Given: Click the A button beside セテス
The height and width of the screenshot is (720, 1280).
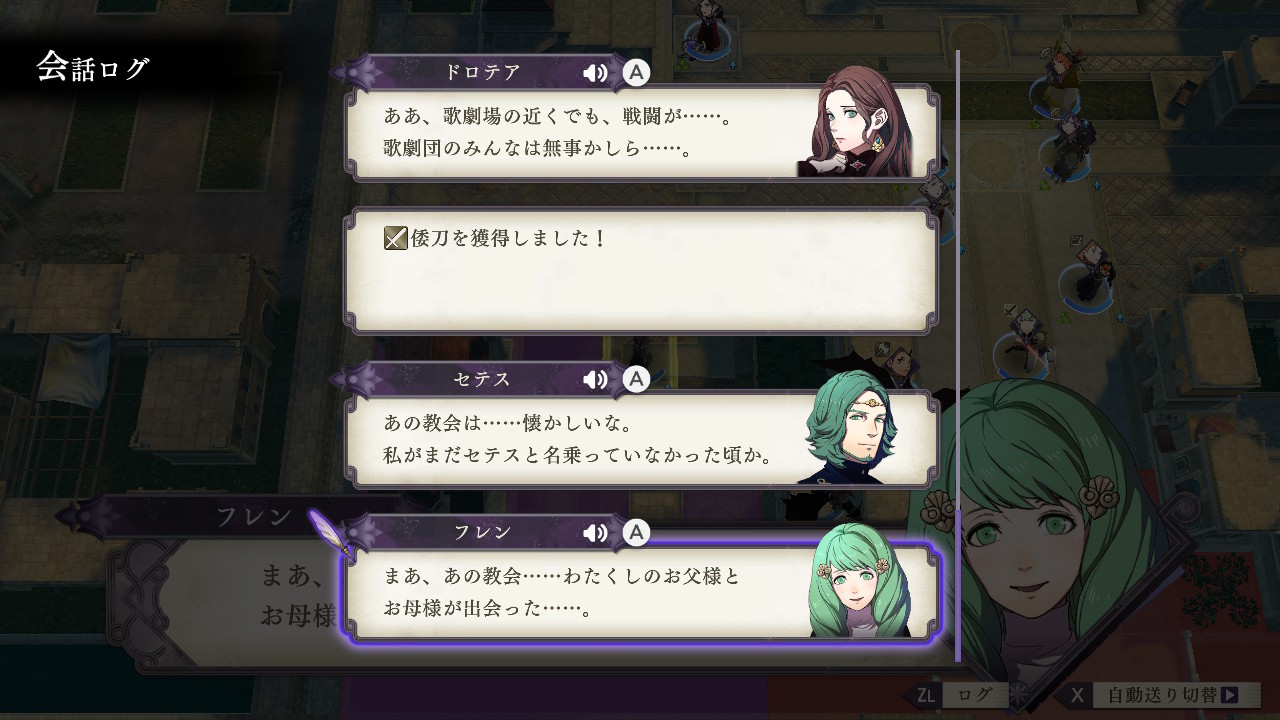Looking at the screenshot, I should [x=636, y=379].
